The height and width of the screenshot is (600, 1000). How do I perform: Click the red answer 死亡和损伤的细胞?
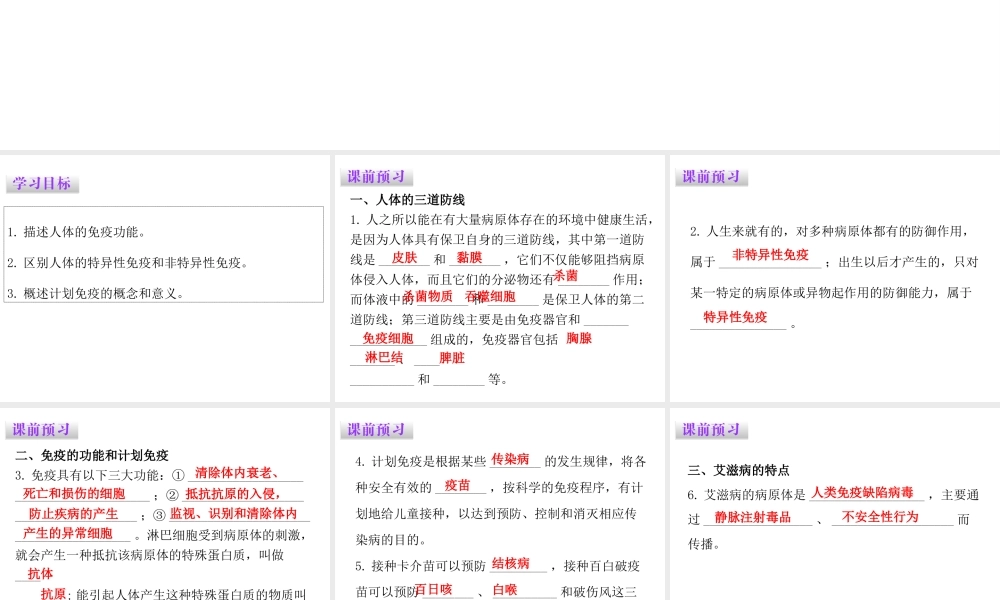point(74,494)
